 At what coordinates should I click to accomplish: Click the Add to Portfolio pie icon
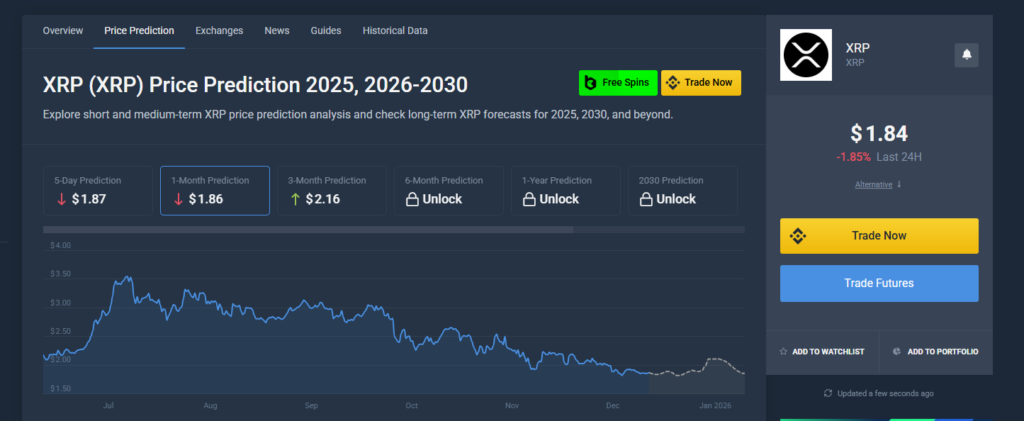coord(897,352)
